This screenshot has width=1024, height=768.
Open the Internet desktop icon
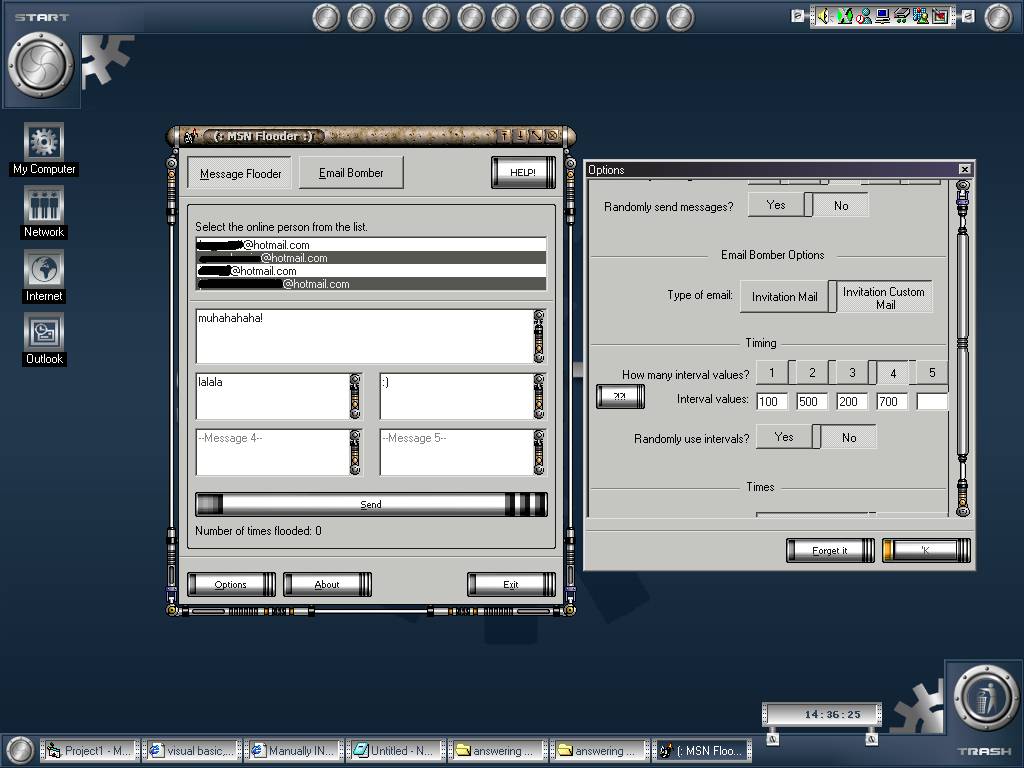tap(44, 276)
